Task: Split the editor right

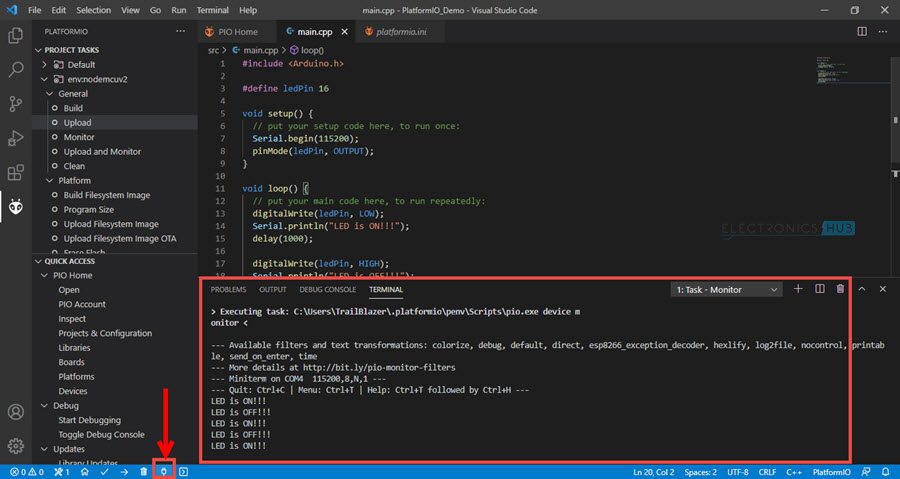Action: pyautogui.click(x=862, y=32)
